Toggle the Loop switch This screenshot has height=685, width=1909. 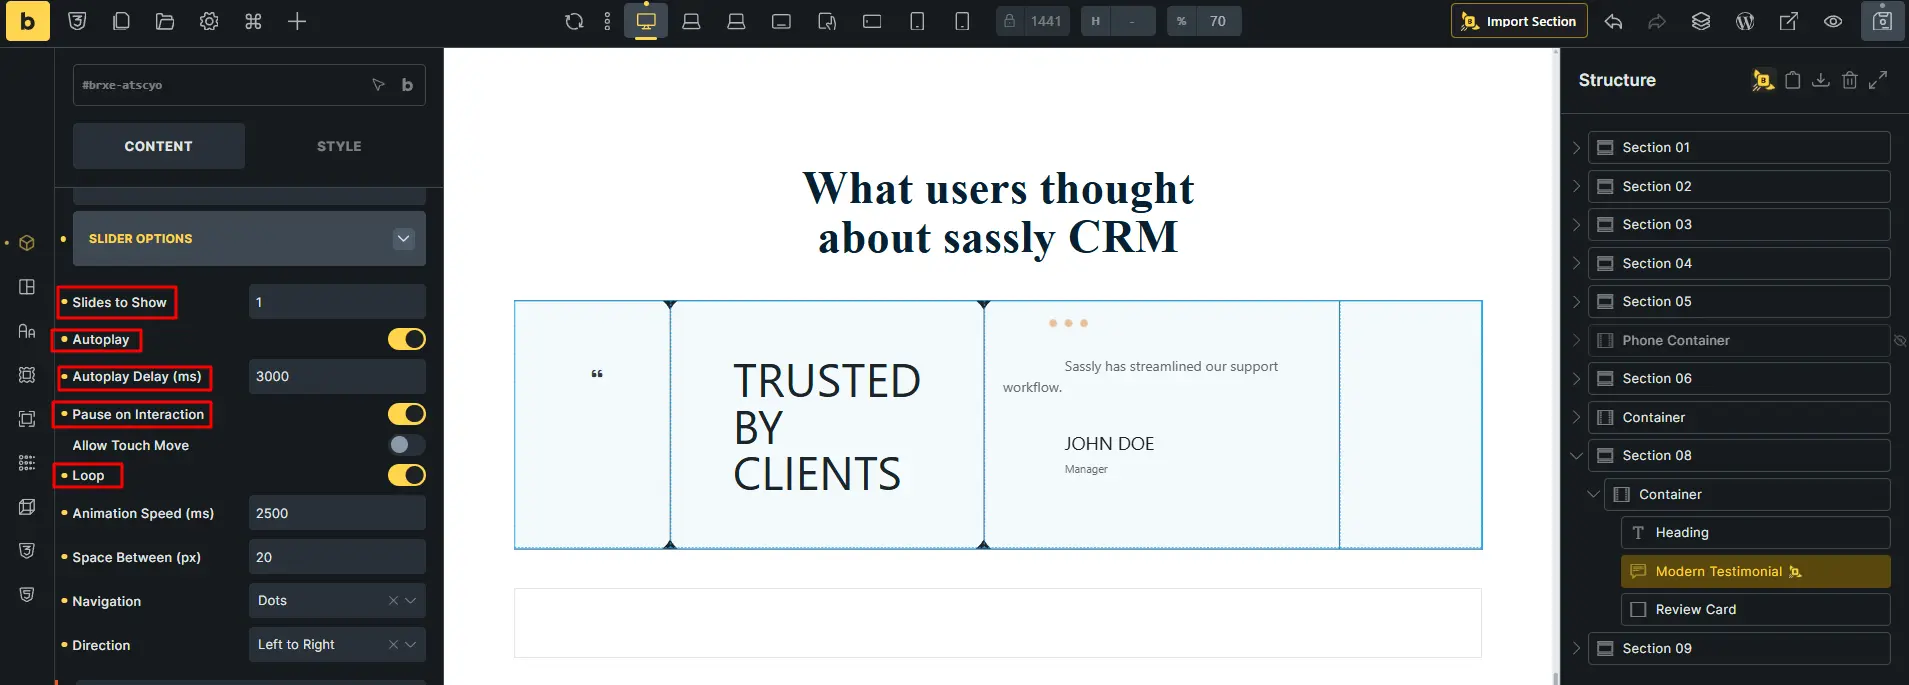(x=407, y=475)
